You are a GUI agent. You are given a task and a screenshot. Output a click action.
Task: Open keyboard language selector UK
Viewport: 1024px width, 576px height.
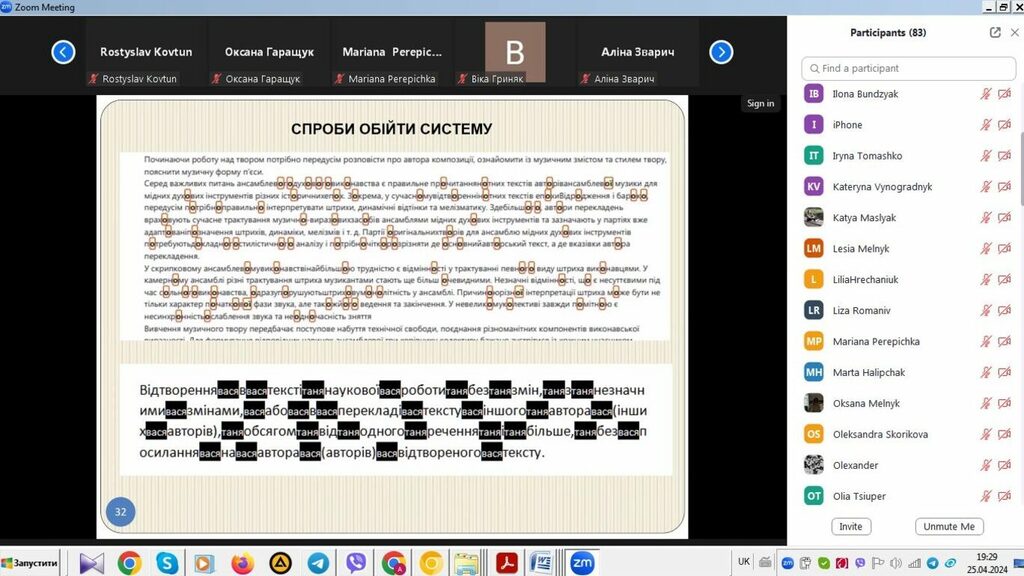pos(744,562)
